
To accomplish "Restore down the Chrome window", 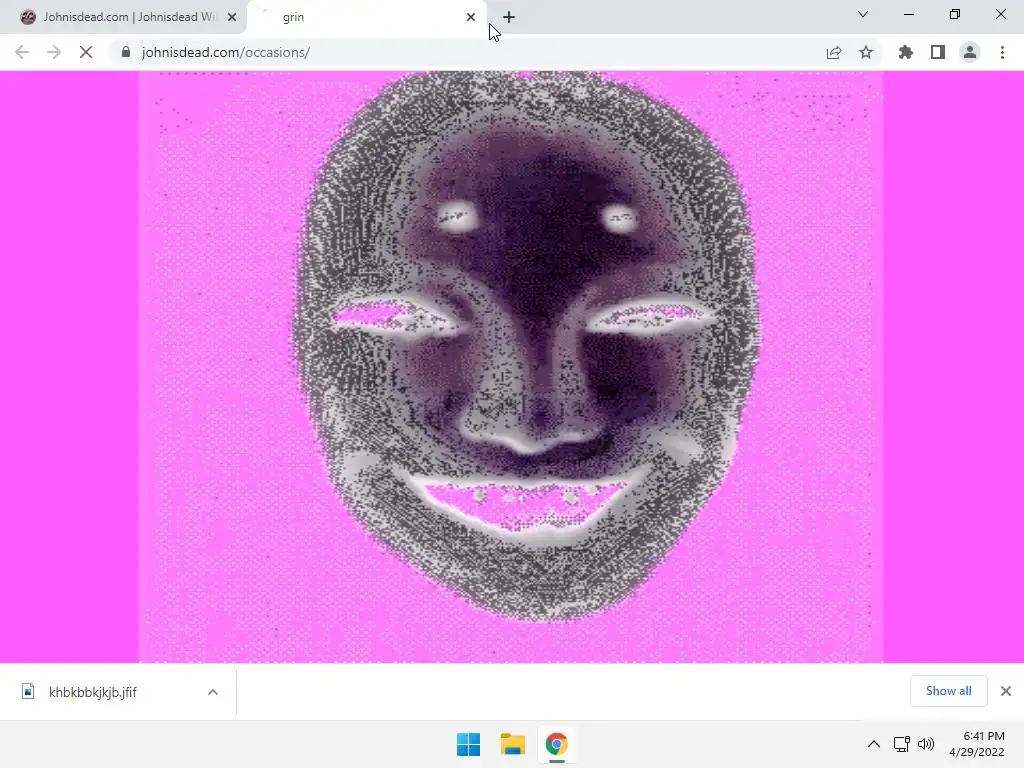I will point(955,14).
